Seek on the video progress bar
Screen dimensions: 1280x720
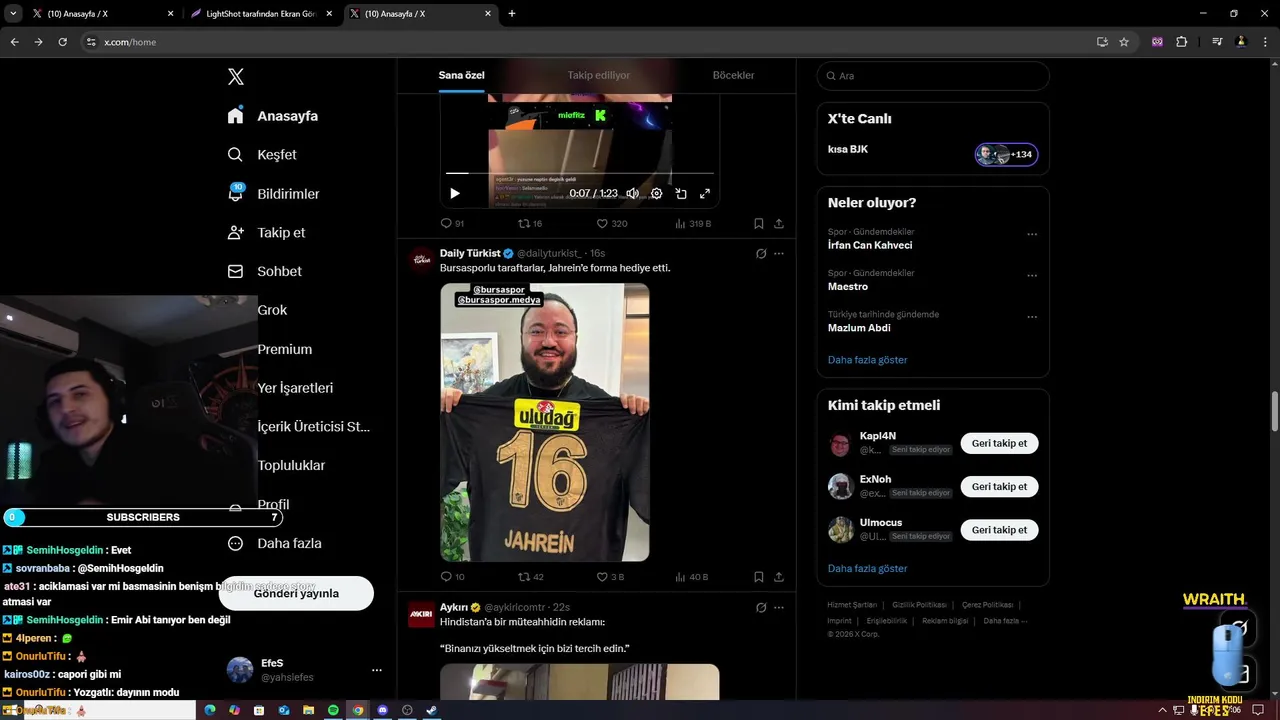[x=580, y=174]
